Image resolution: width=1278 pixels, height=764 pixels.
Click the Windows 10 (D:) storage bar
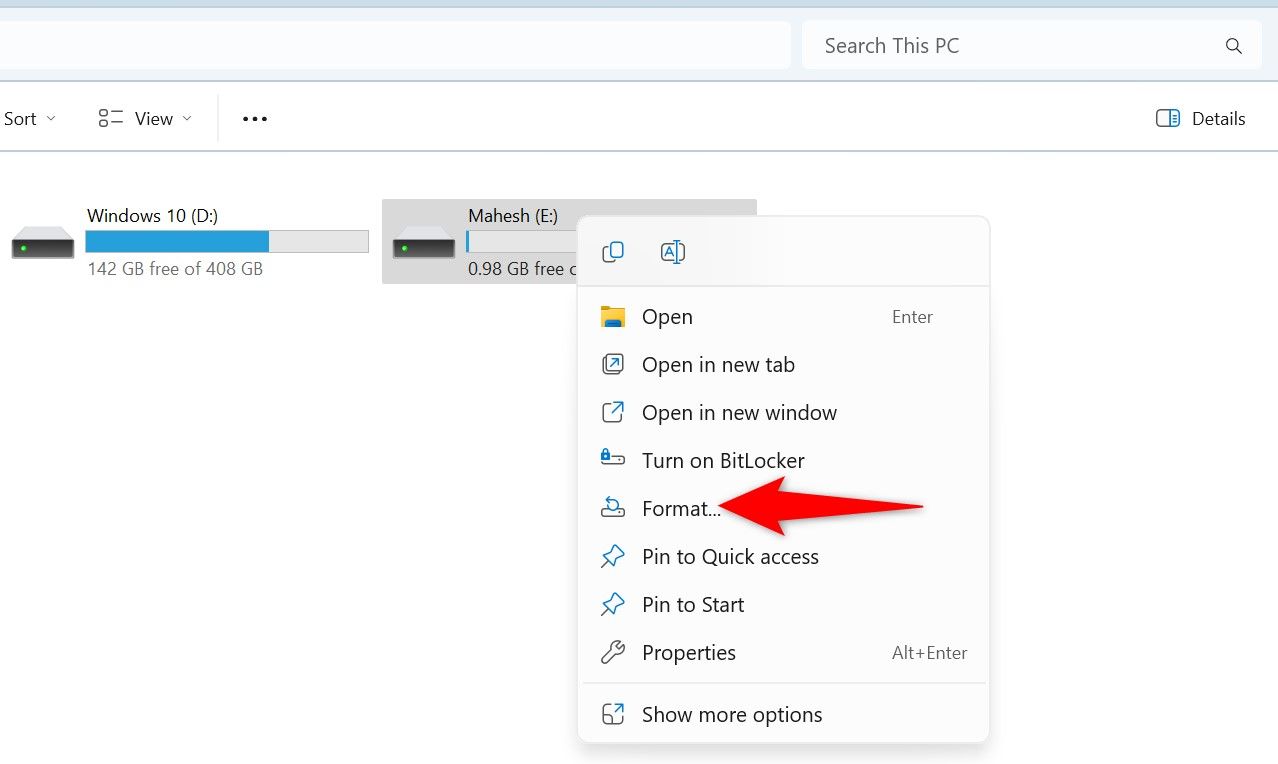pos(227,241)
